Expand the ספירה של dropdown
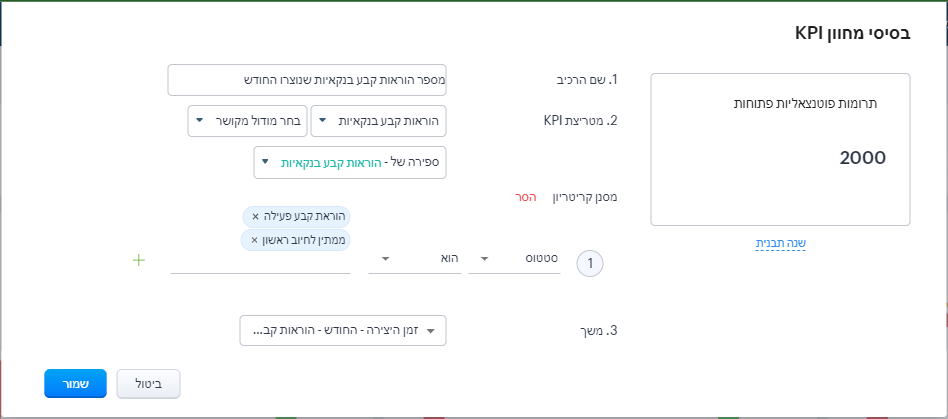The image size is (948, 419). 350,163
